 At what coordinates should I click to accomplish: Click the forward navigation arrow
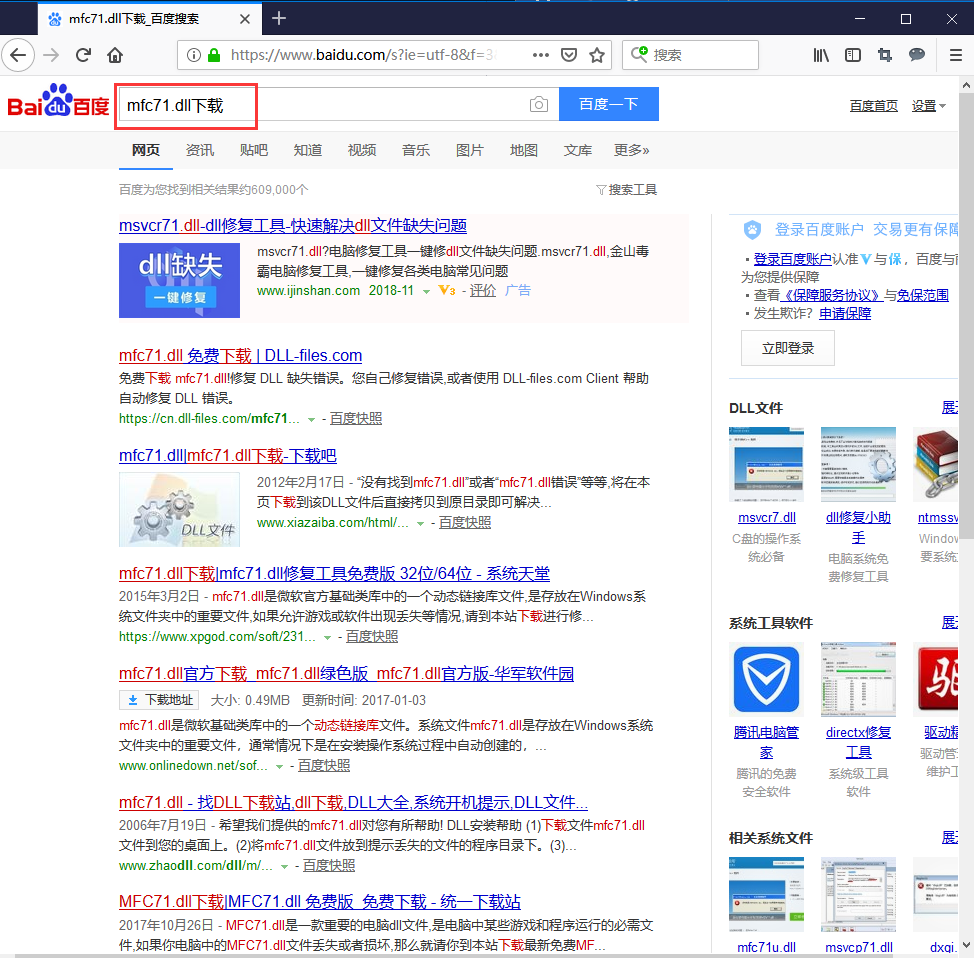click(51, 55)
